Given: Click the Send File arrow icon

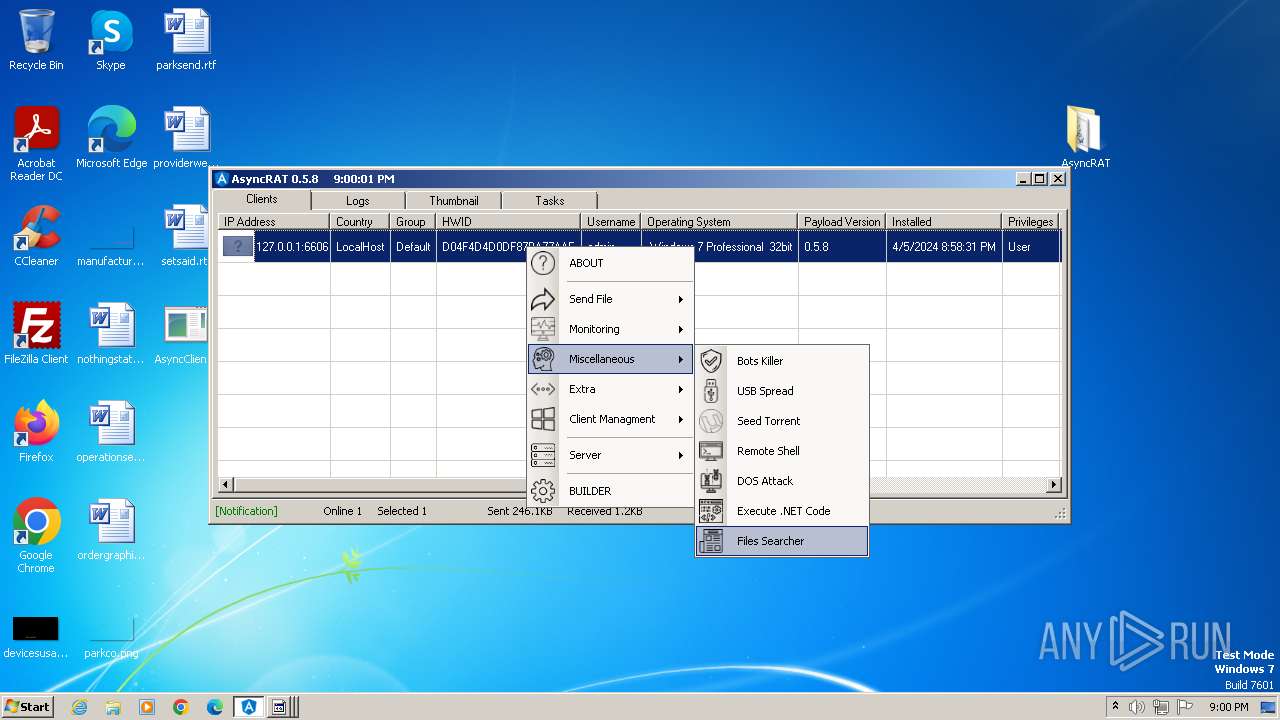Looking at the screenshot, I should (x=543, y=299).
